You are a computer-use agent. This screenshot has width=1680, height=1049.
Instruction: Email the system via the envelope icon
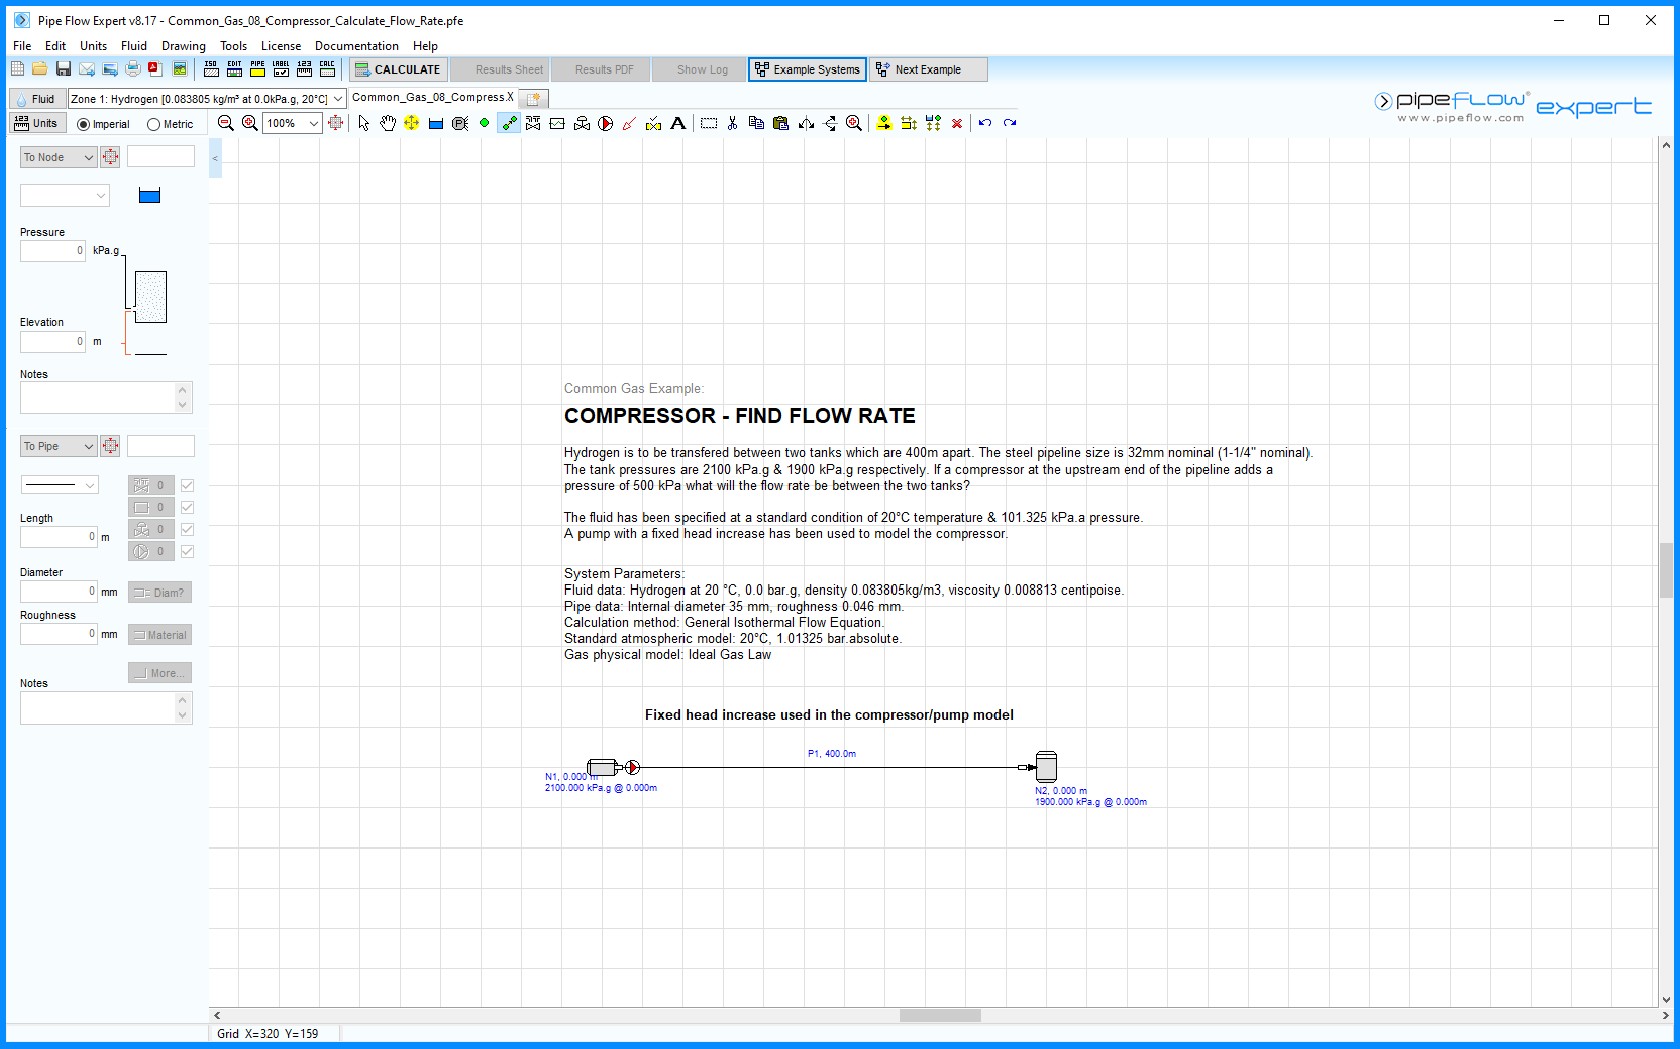tap(87, 69)
